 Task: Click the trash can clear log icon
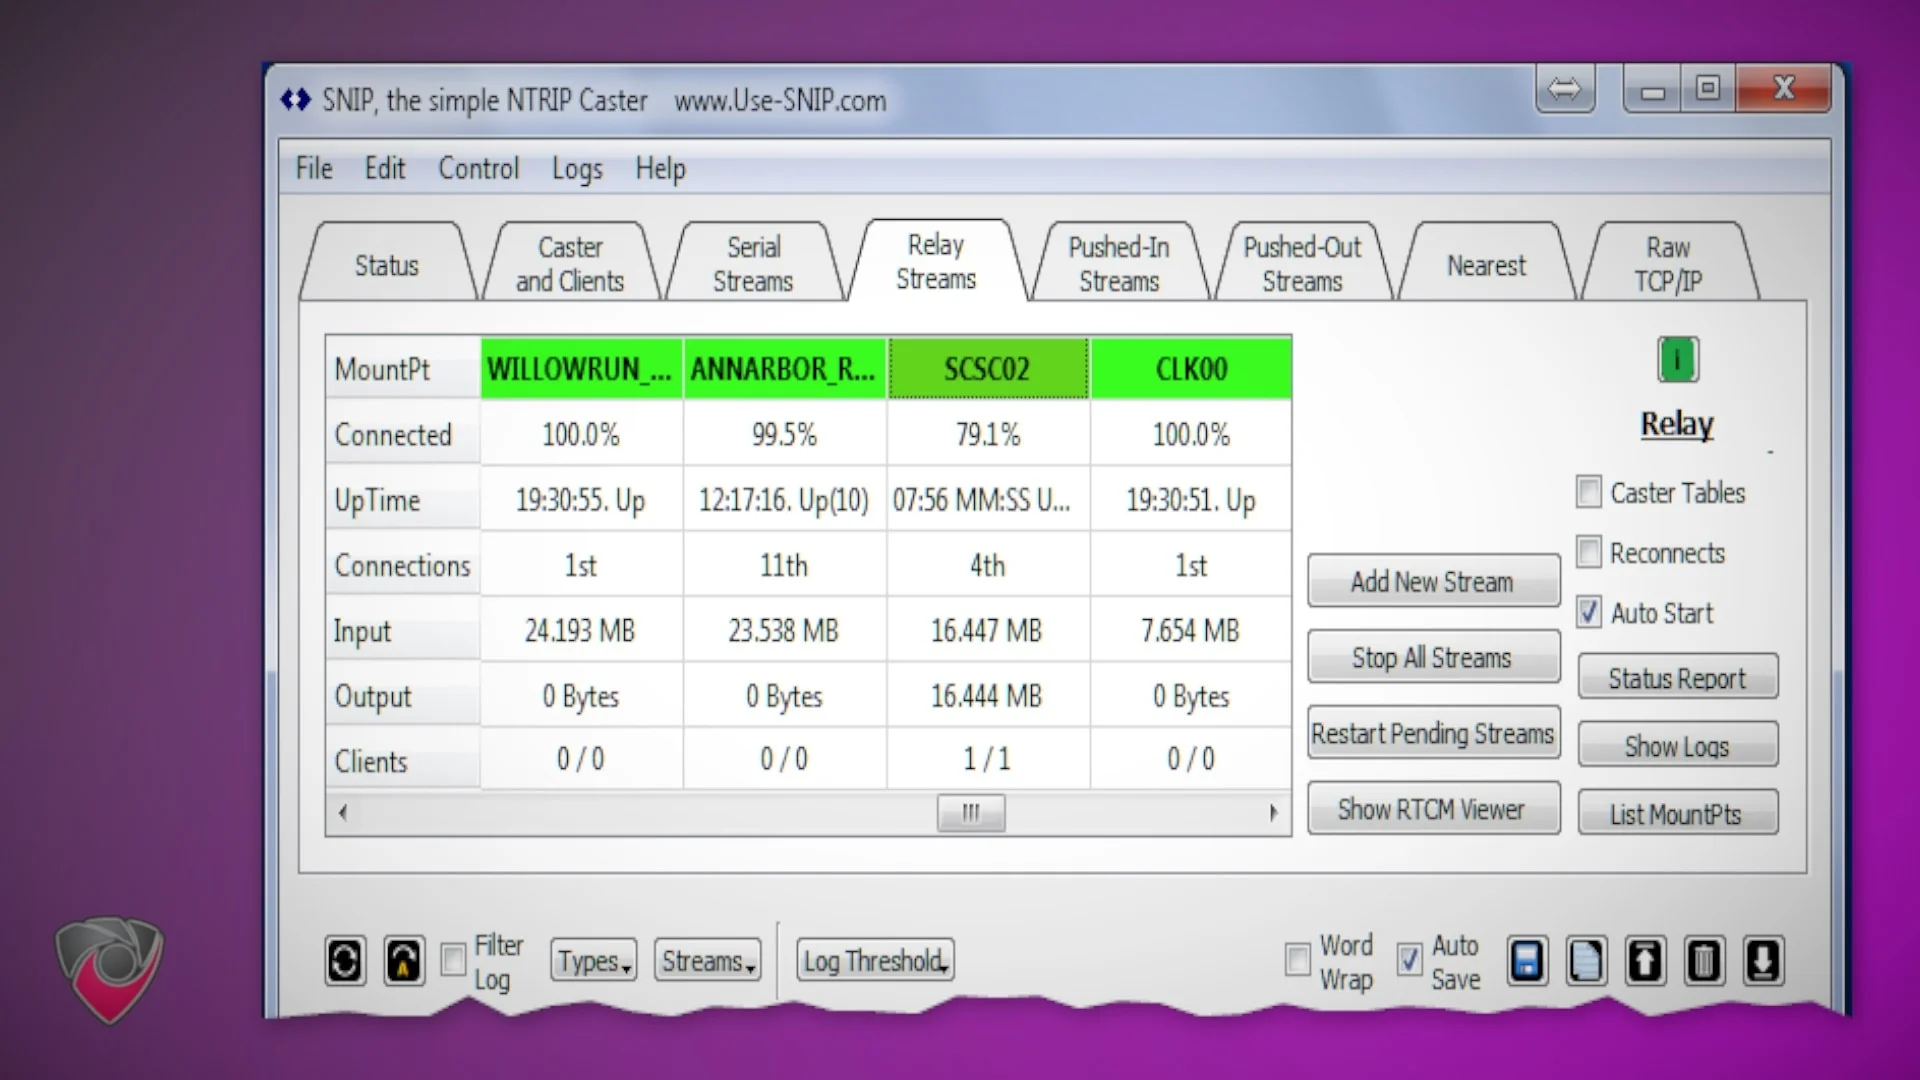1704,961
